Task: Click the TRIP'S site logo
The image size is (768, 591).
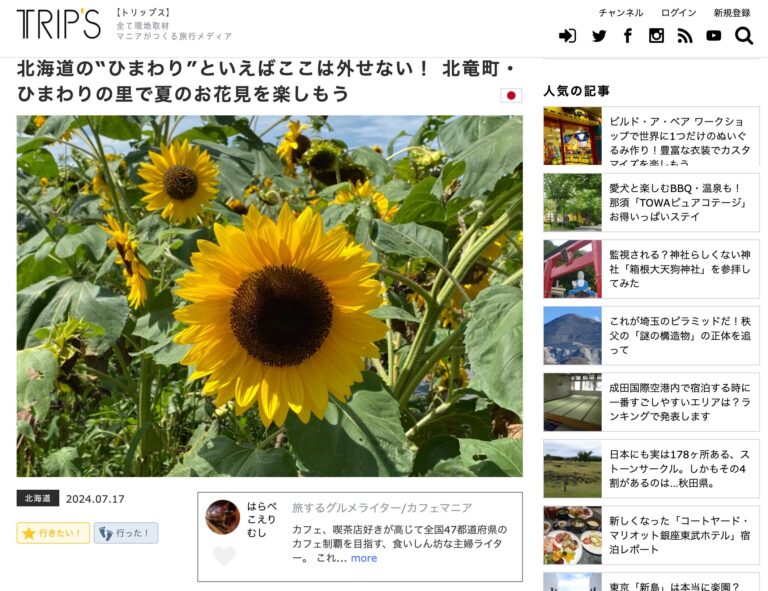Action: 59,24
